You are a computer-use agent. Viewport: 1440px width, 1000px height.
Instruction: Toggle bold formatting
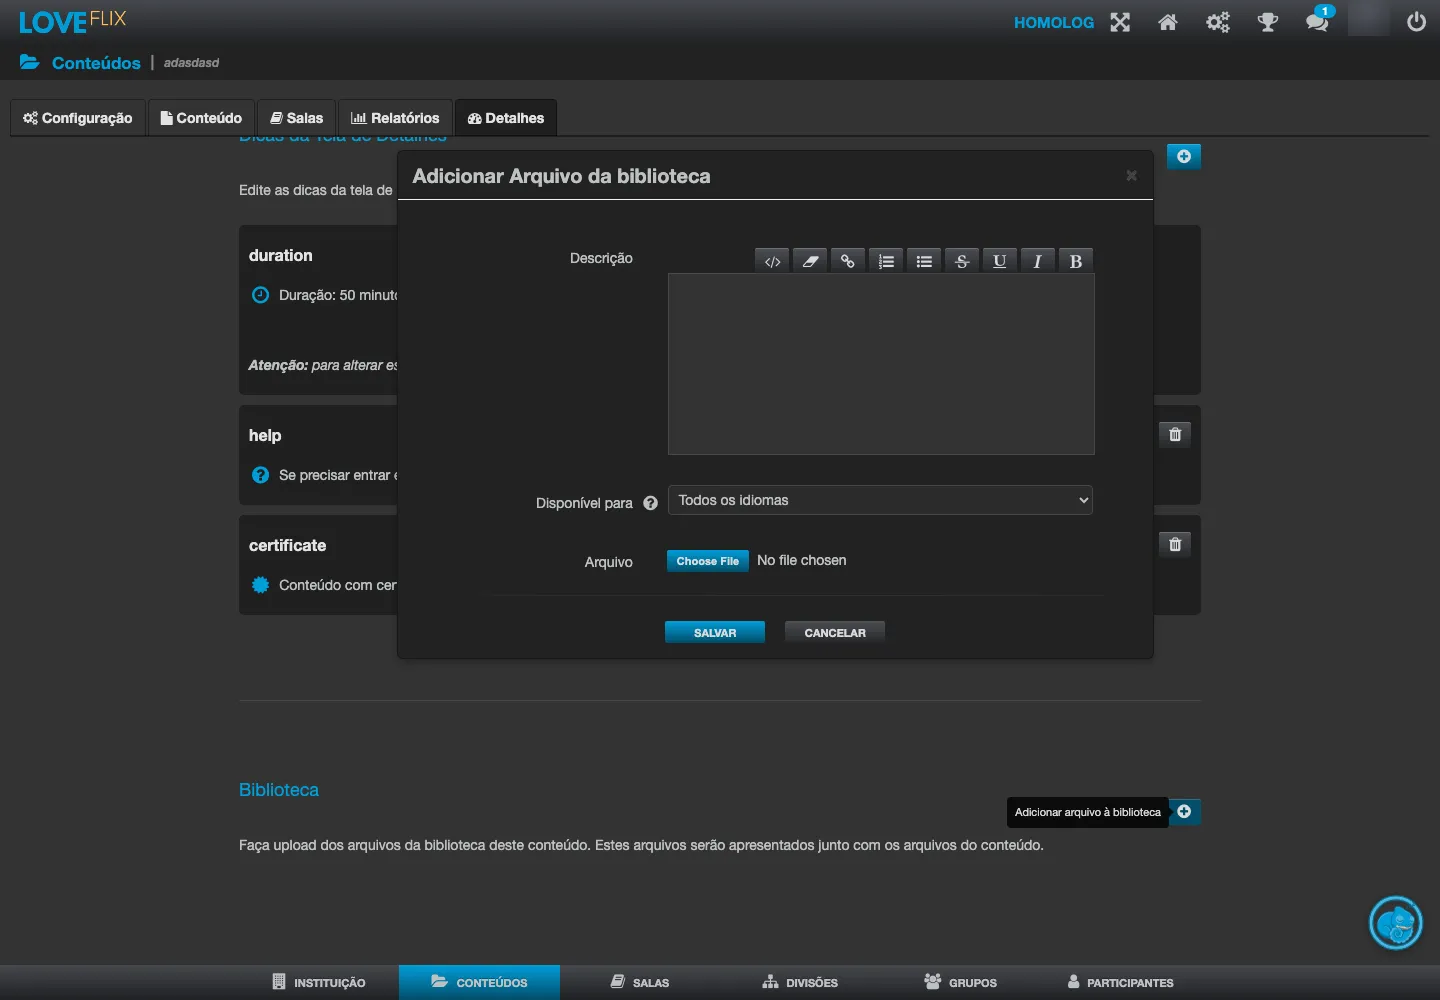(1076, 261)
